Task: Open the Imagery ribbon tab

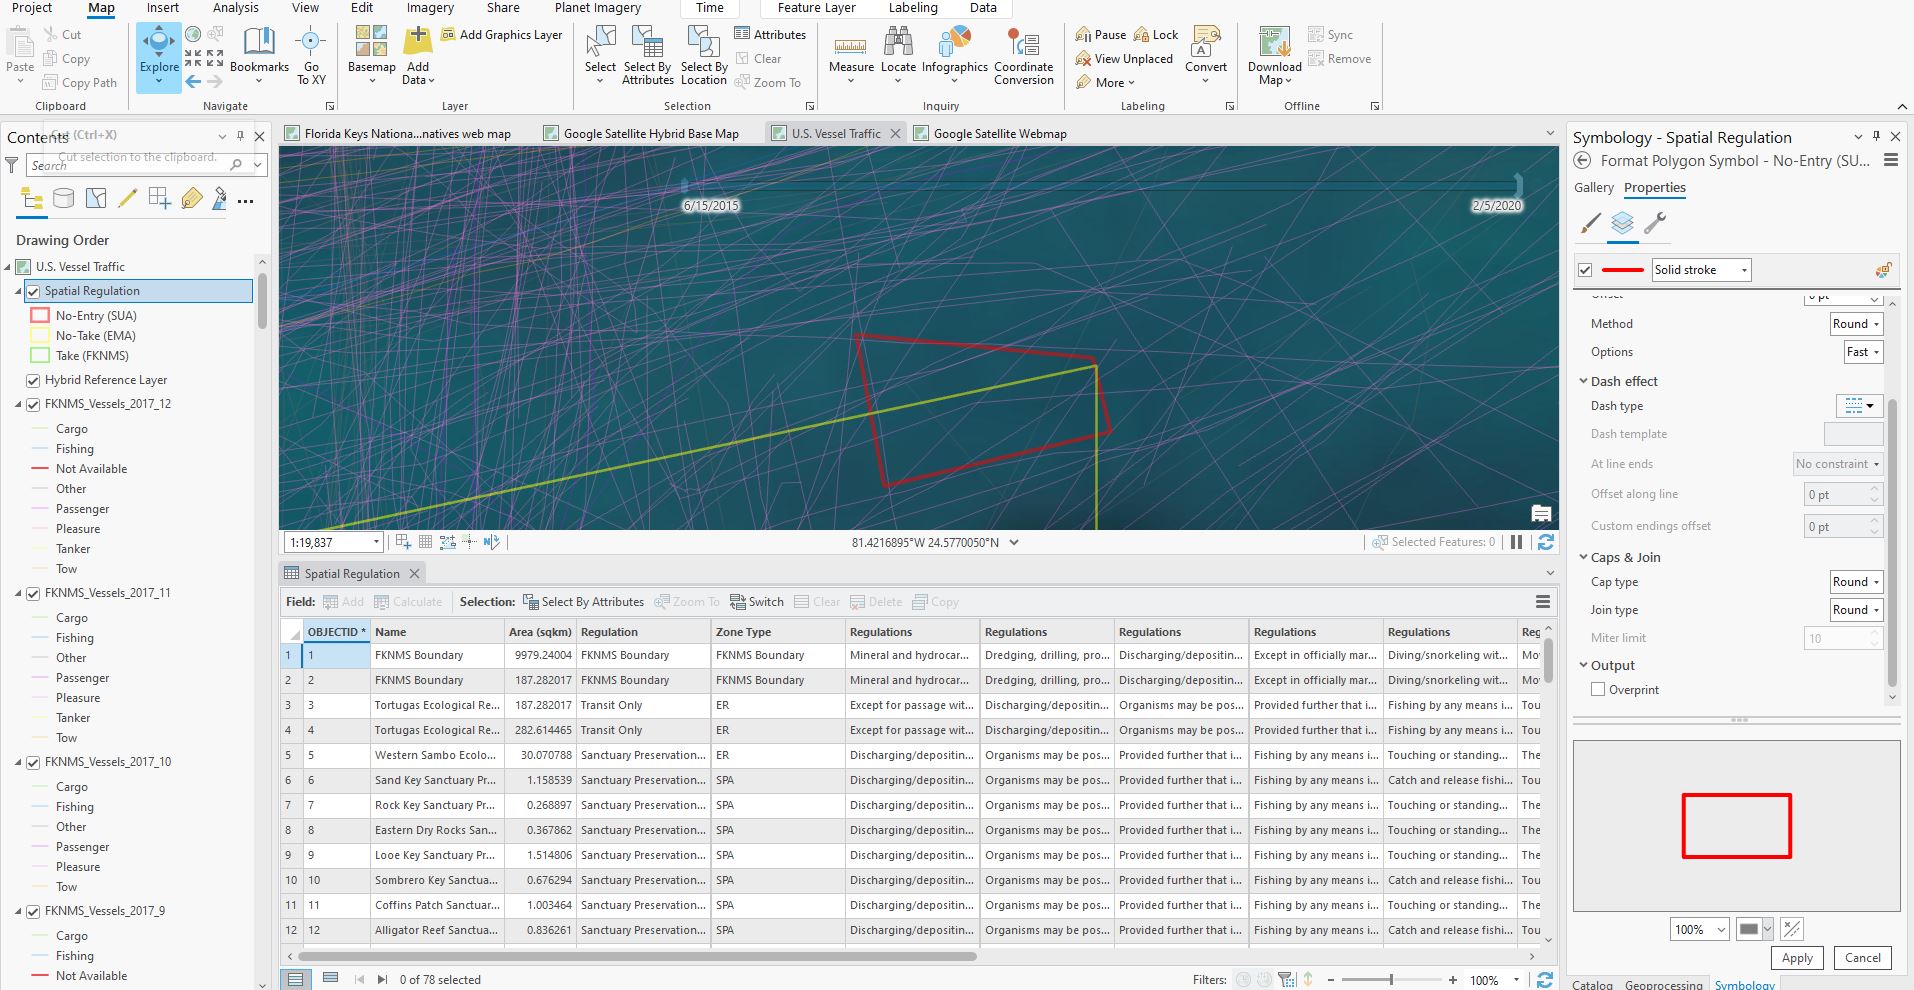Action: pos(429,8)
